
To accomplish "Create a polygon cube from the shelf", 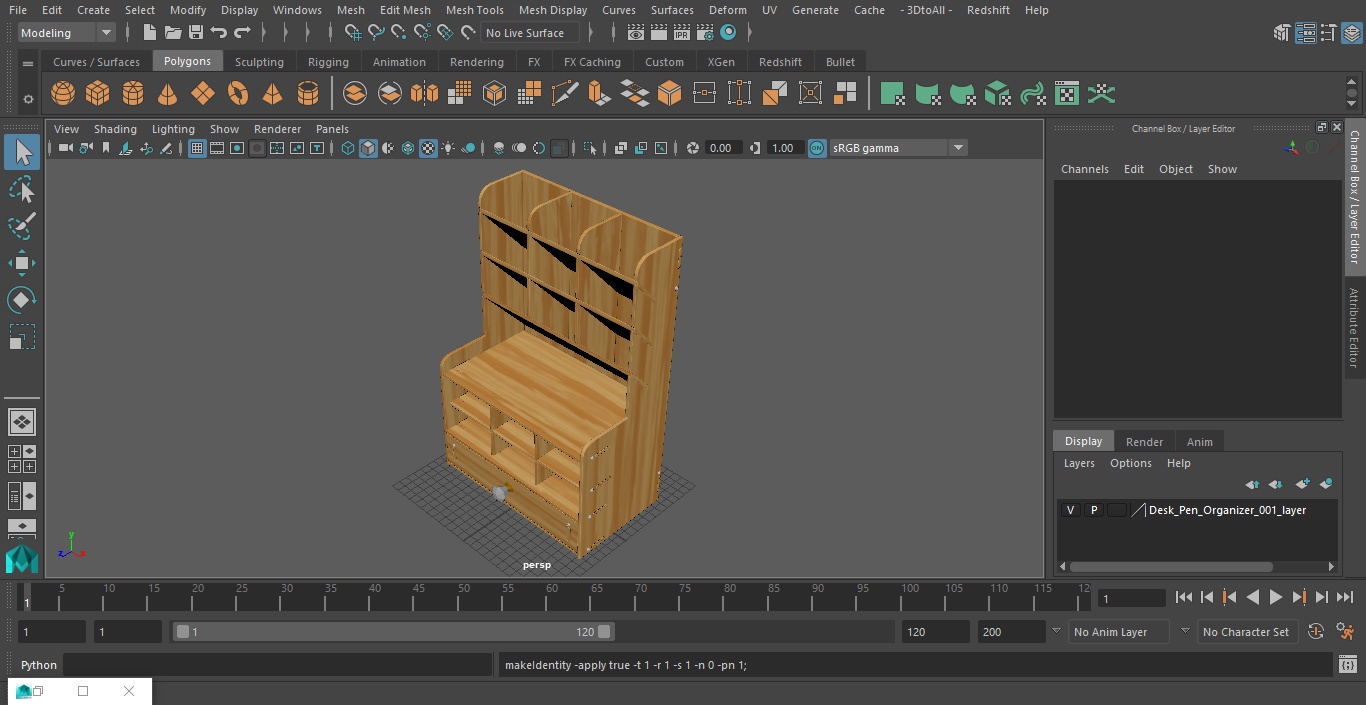I will tap(98, 94).
